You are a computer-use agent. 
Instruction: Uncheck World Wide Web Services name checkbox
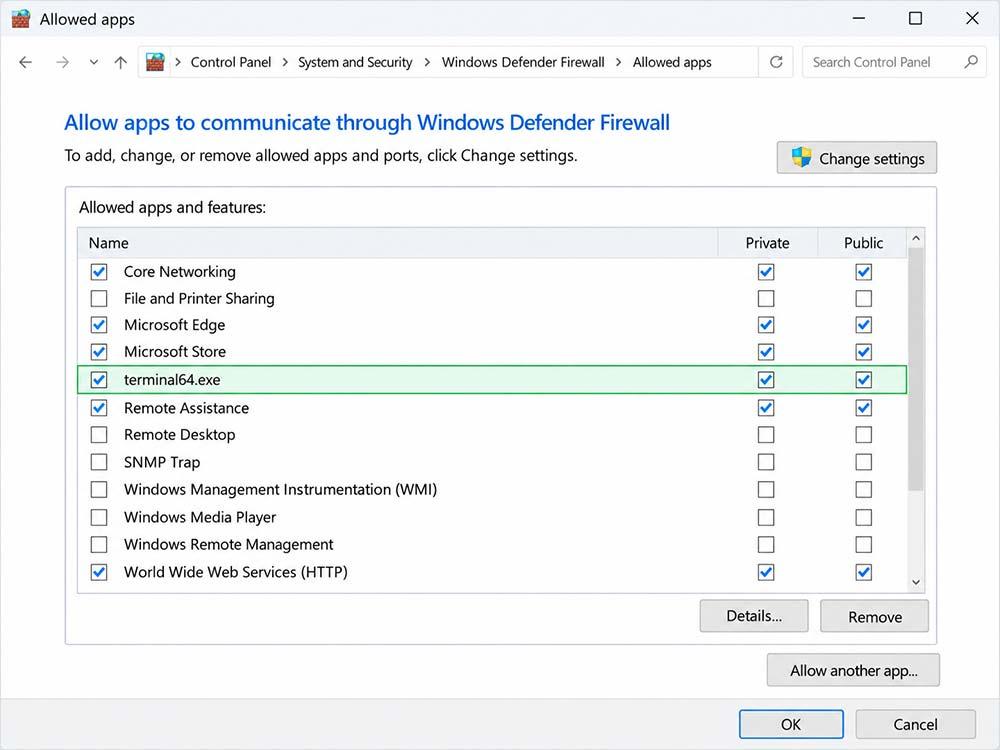[99, 572]
